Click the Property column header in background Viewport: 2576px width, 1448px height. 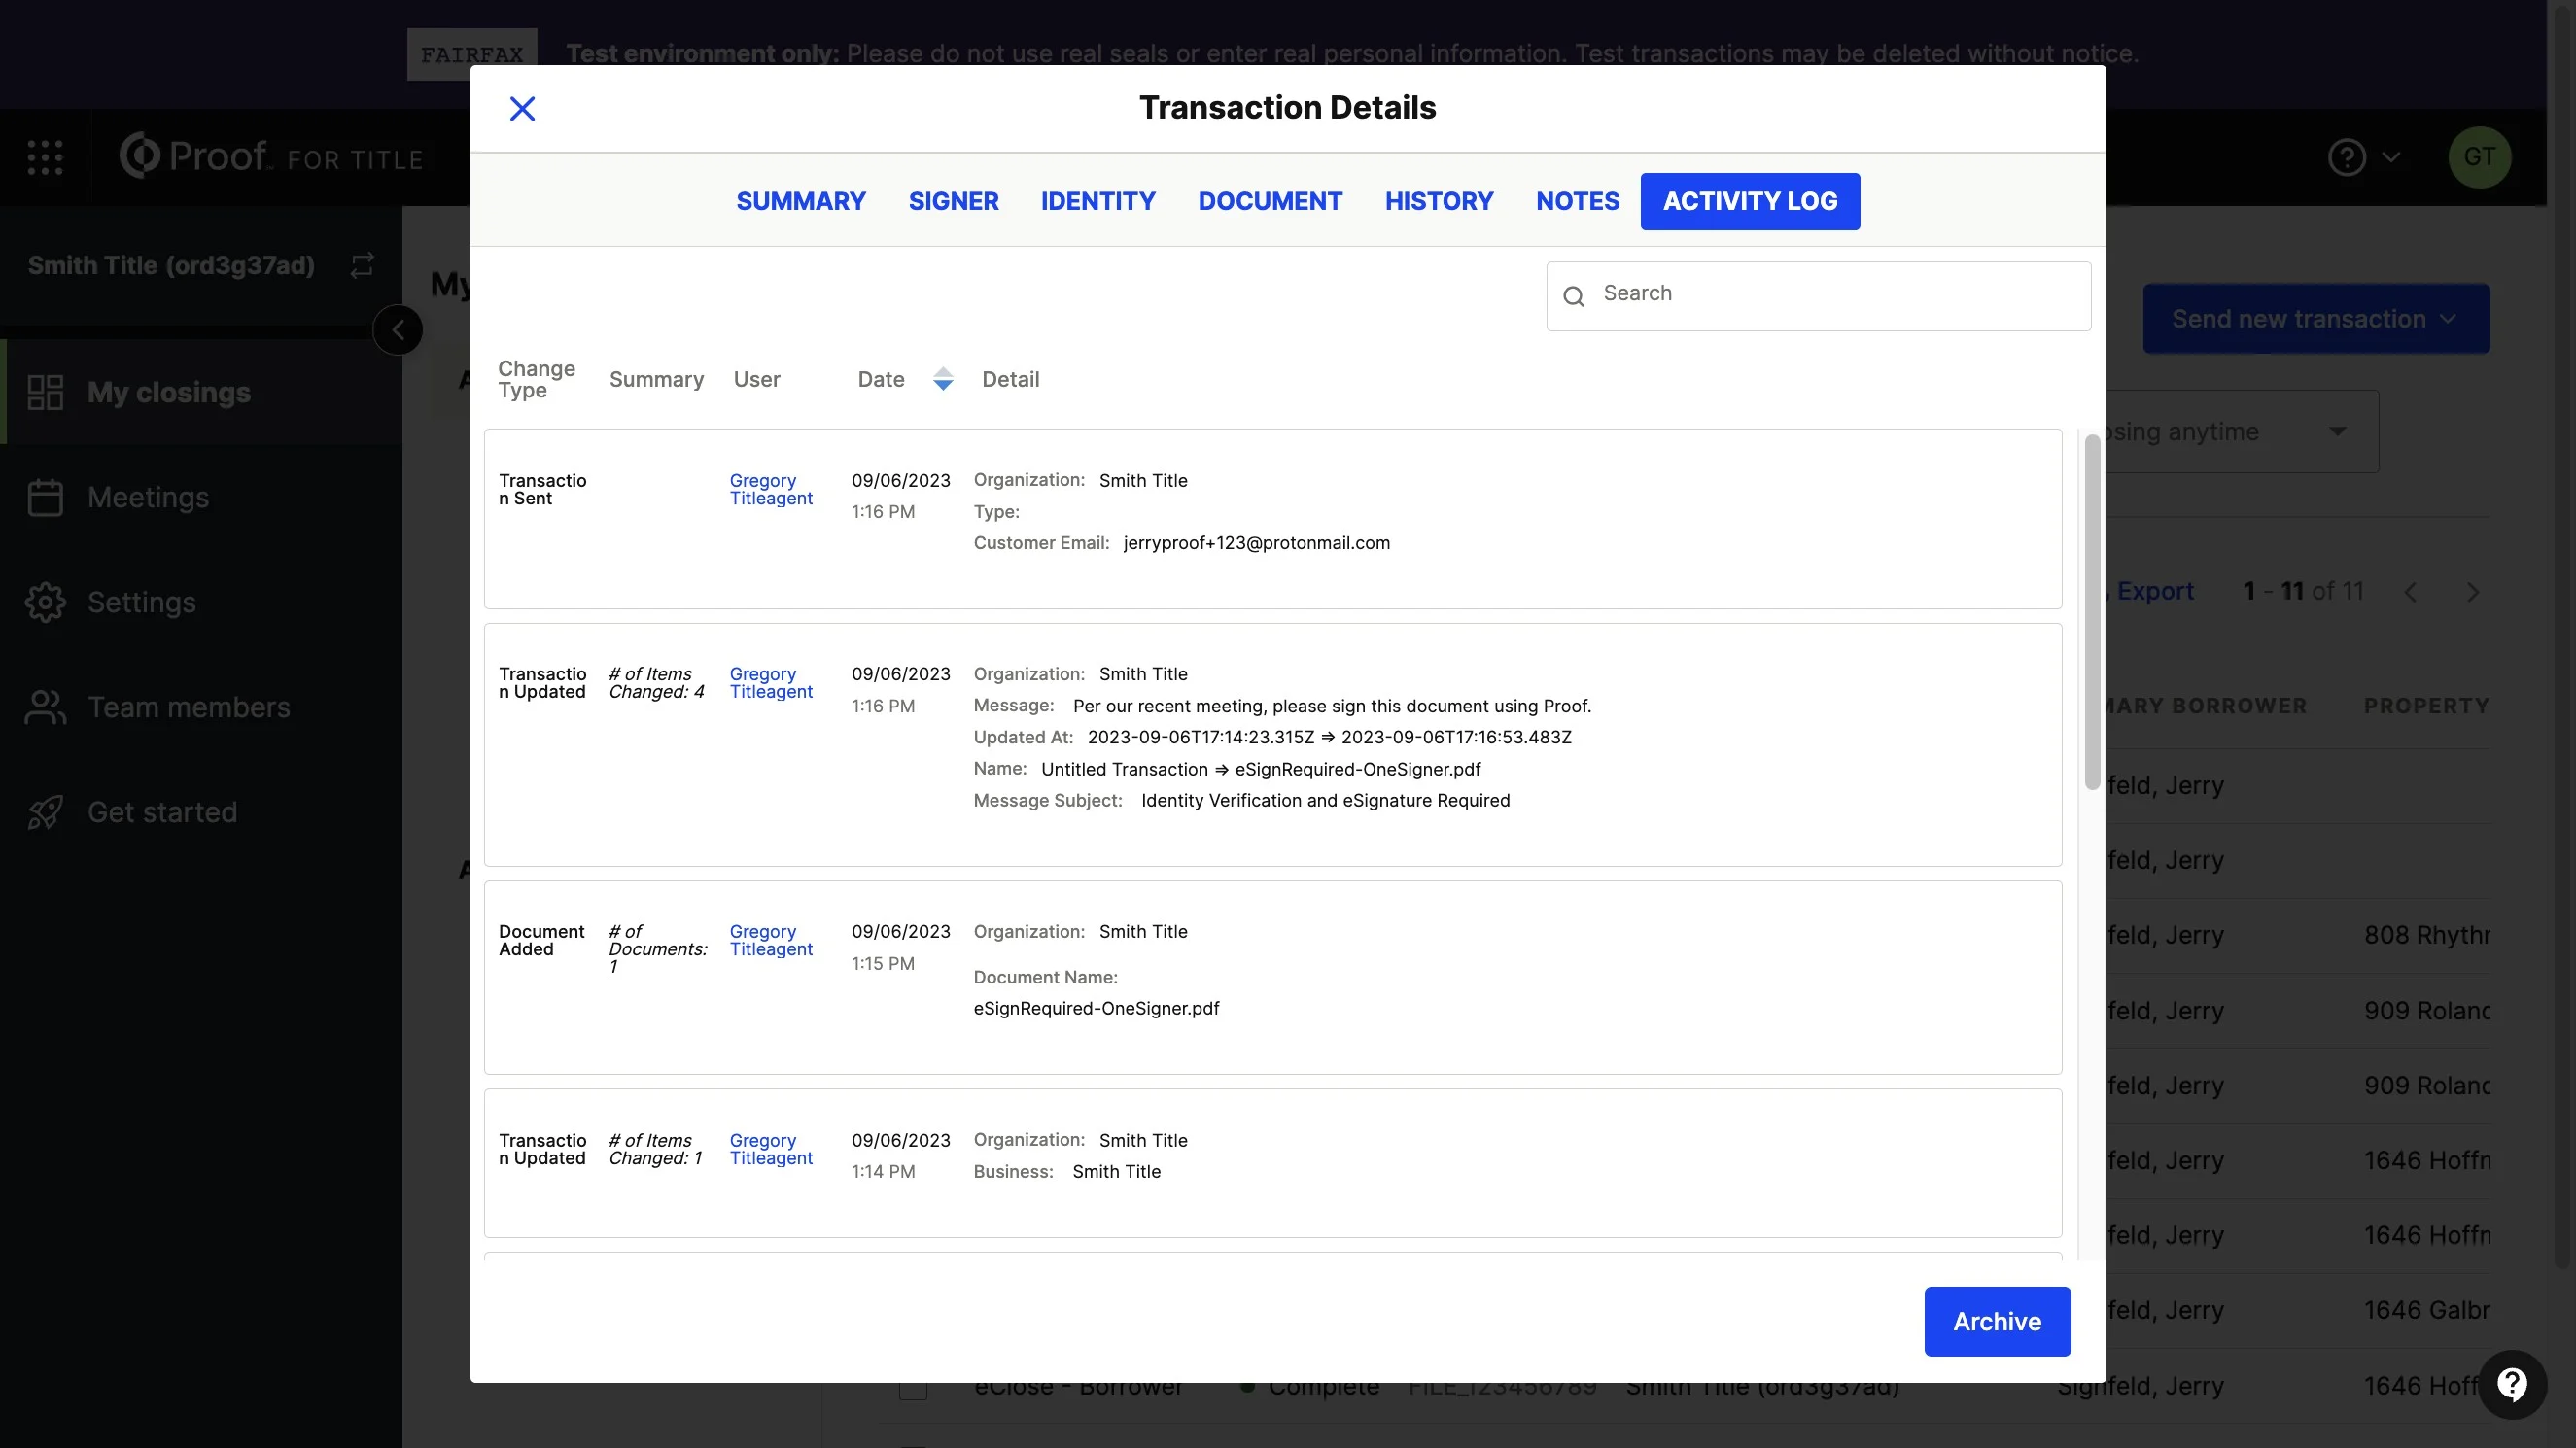(2426, 705)
